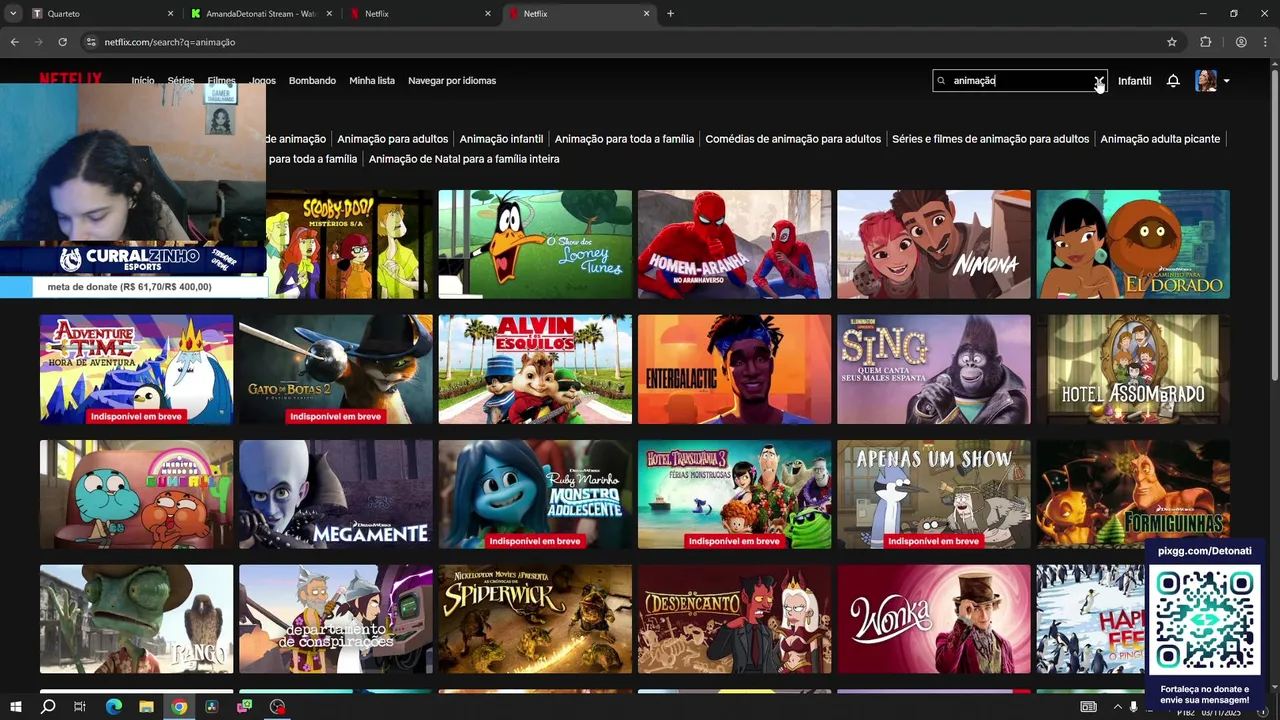This screenshot has height=720, width=1280.
Task: Open the Sing title card
Action: click(934, 369)
